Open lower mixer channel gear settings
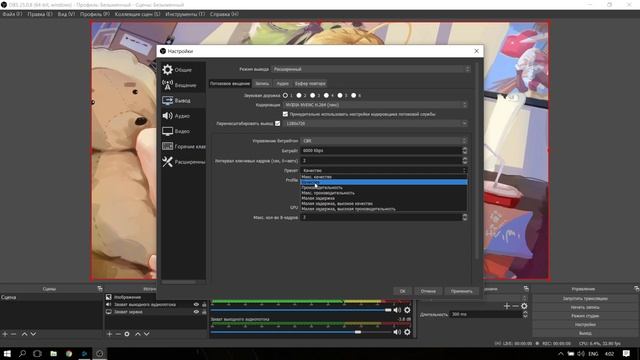The height and width of the screenshot is (360, 640). pos(407,332)
